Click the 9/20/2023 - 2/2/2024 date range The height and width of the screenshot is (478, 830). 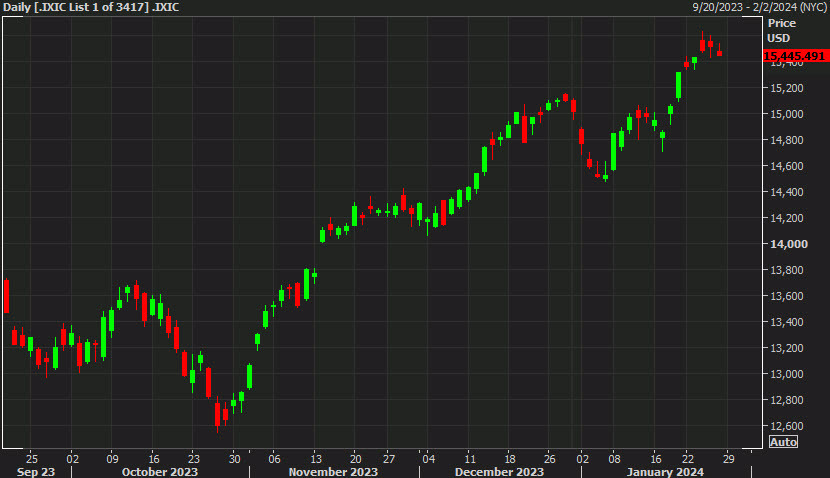pos(760,7)
